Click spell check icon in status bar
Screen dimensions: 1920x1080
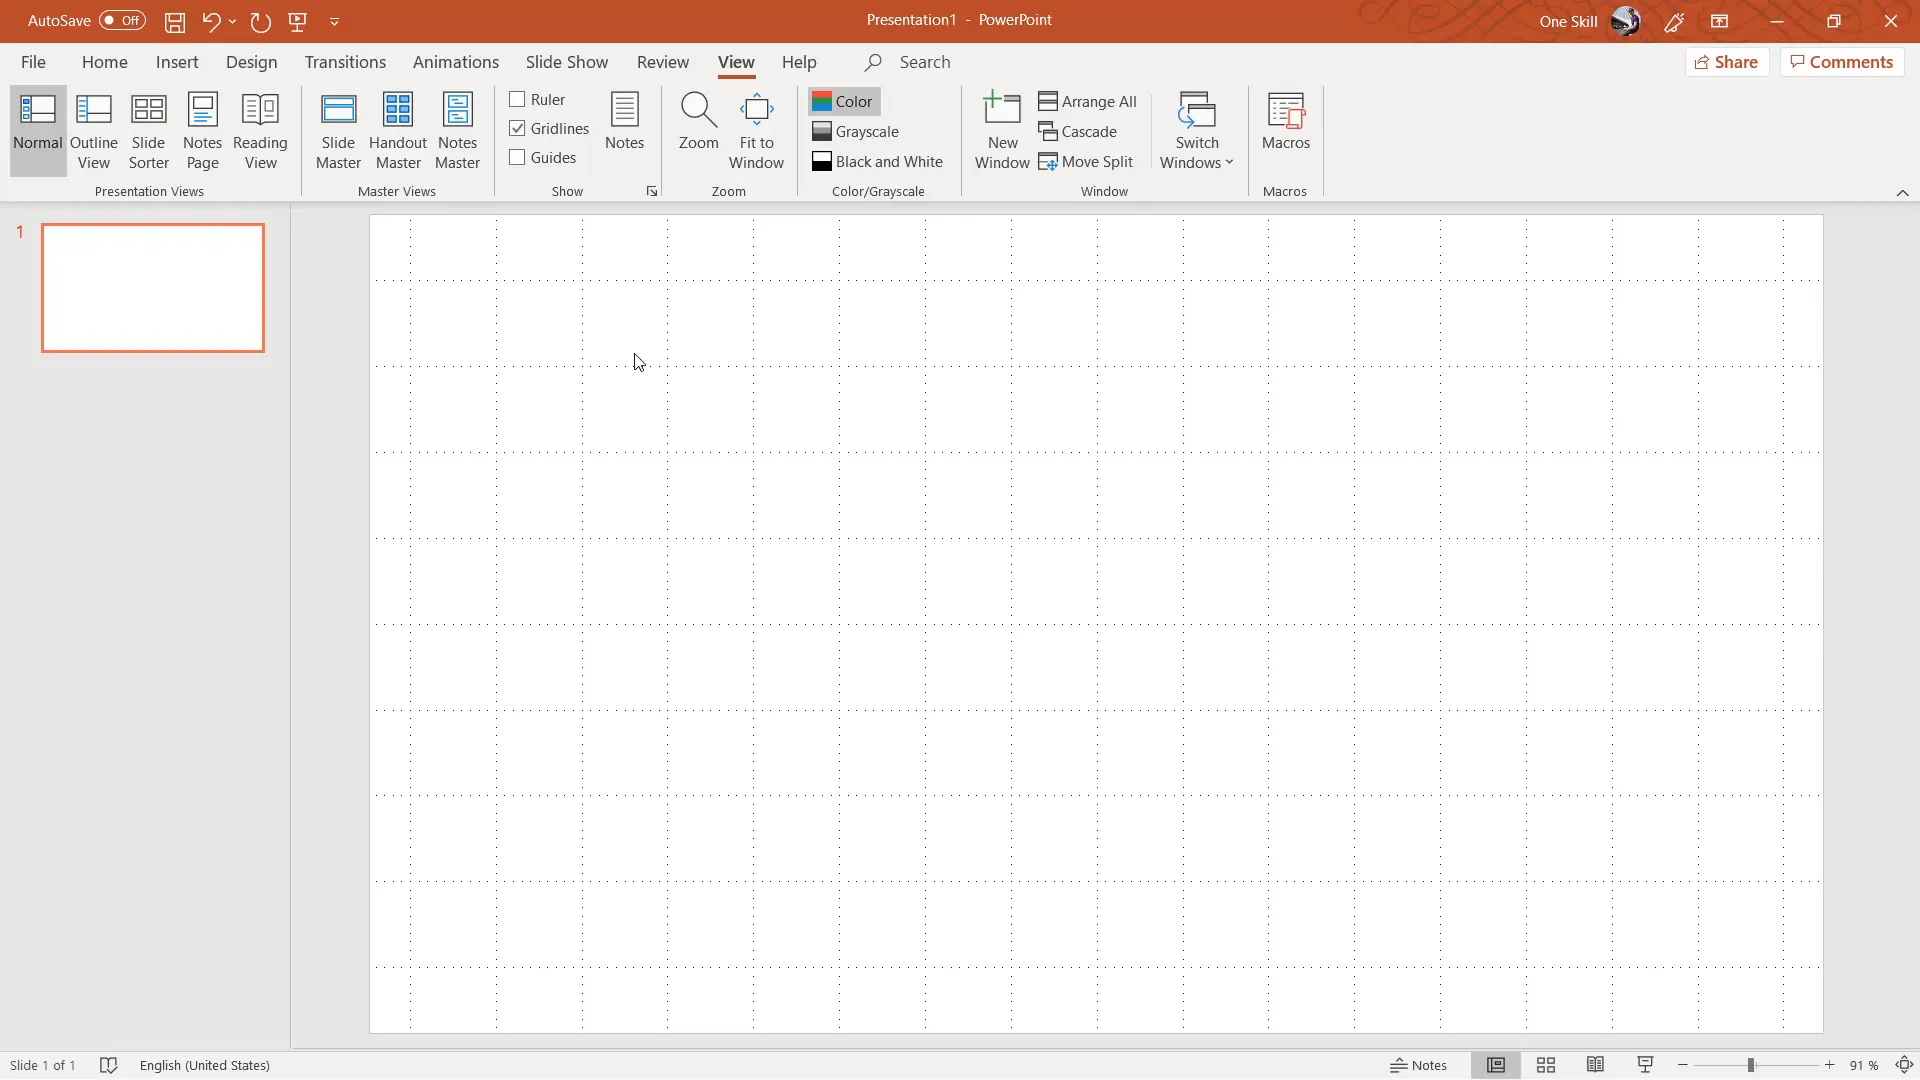(x=109, y=1065)
